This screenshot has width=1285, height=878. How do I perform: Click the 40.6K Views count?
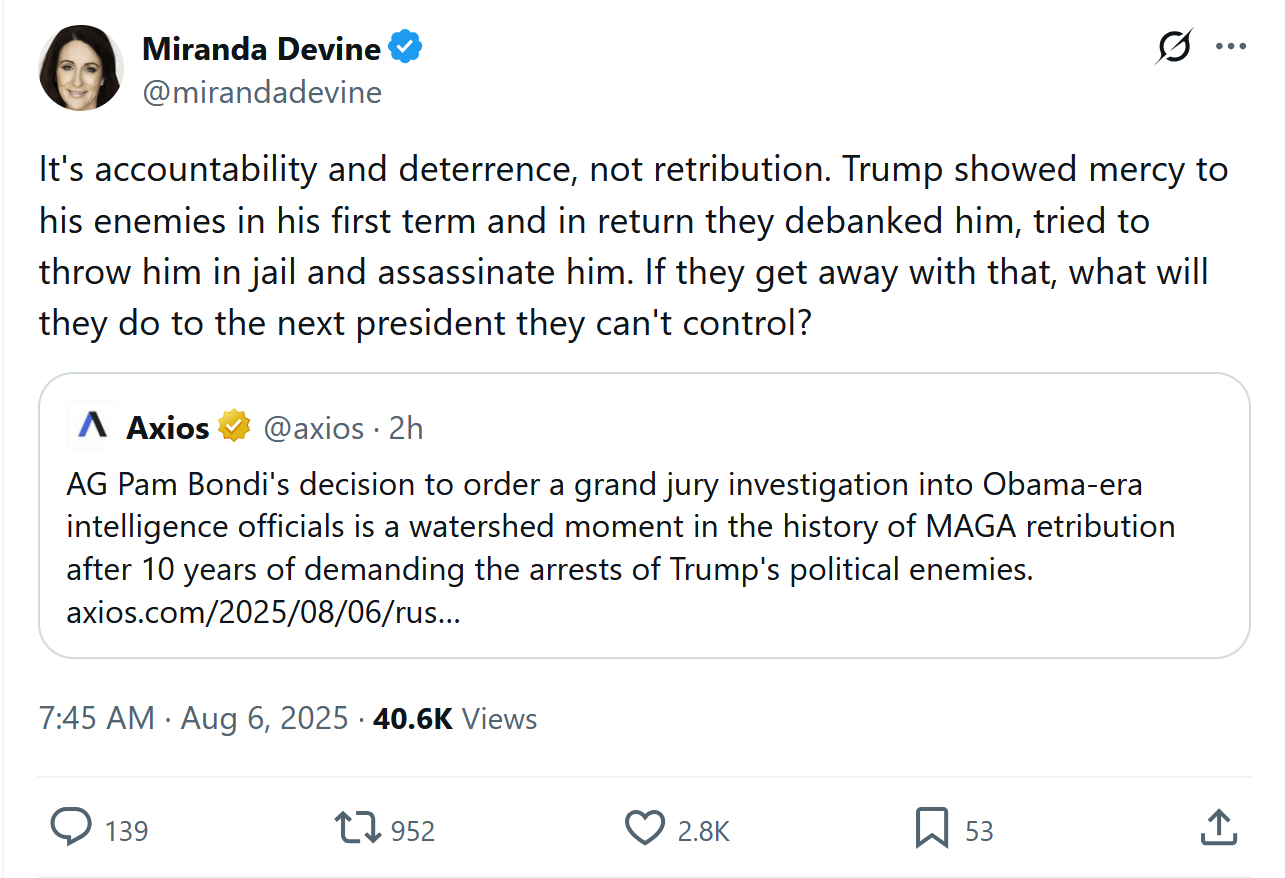(x=455, y=718)
